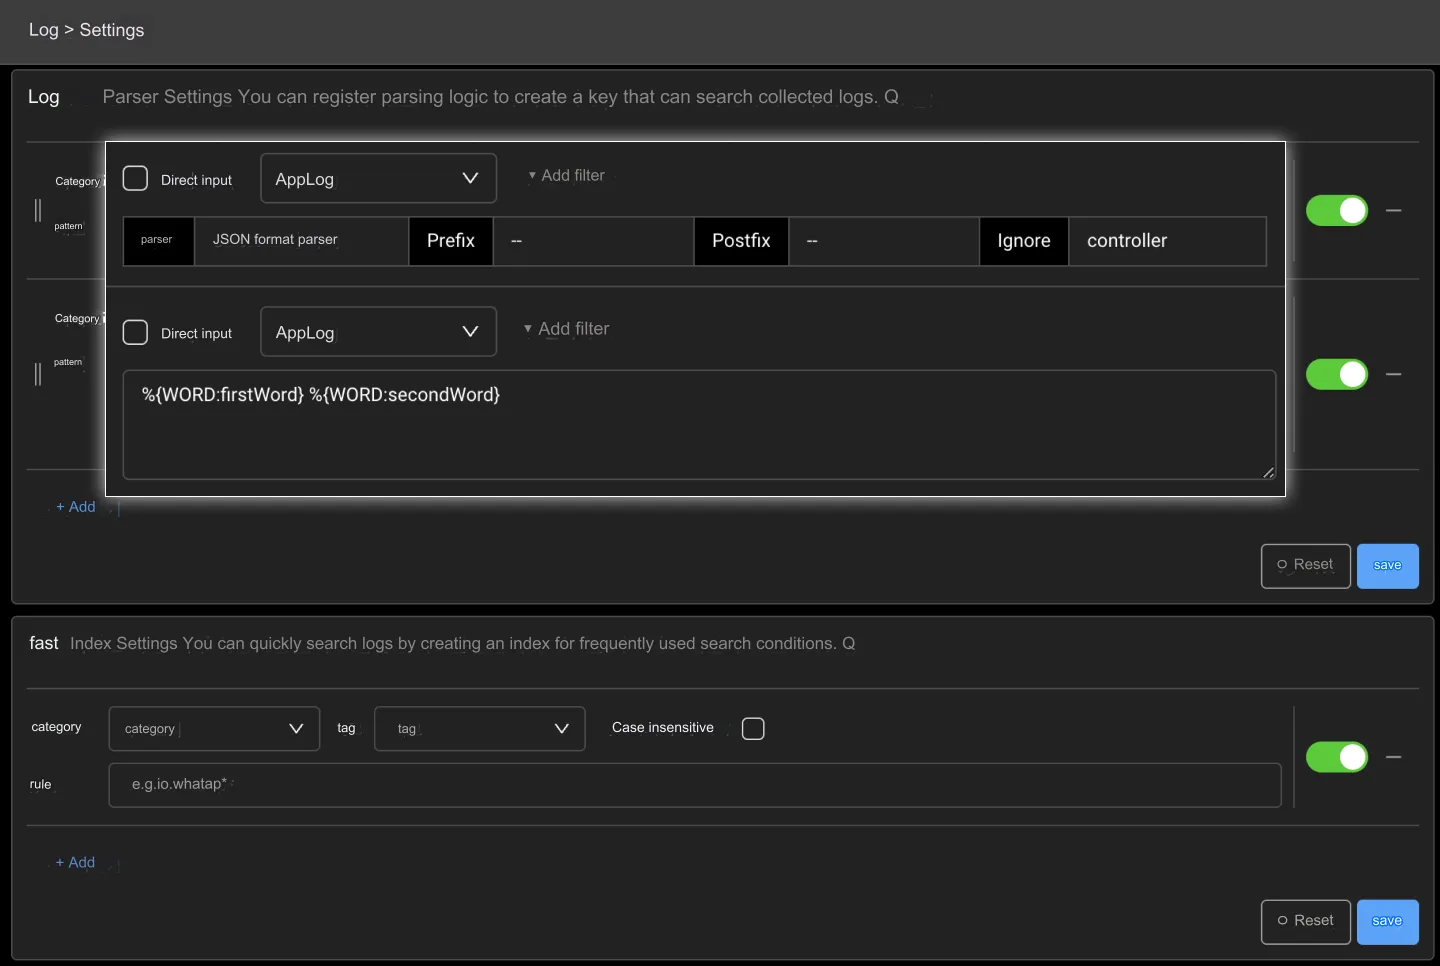Click Reset in the parser settings section
The height and width of the screenshot is (966, 1440).
[x=1305, y=566]
